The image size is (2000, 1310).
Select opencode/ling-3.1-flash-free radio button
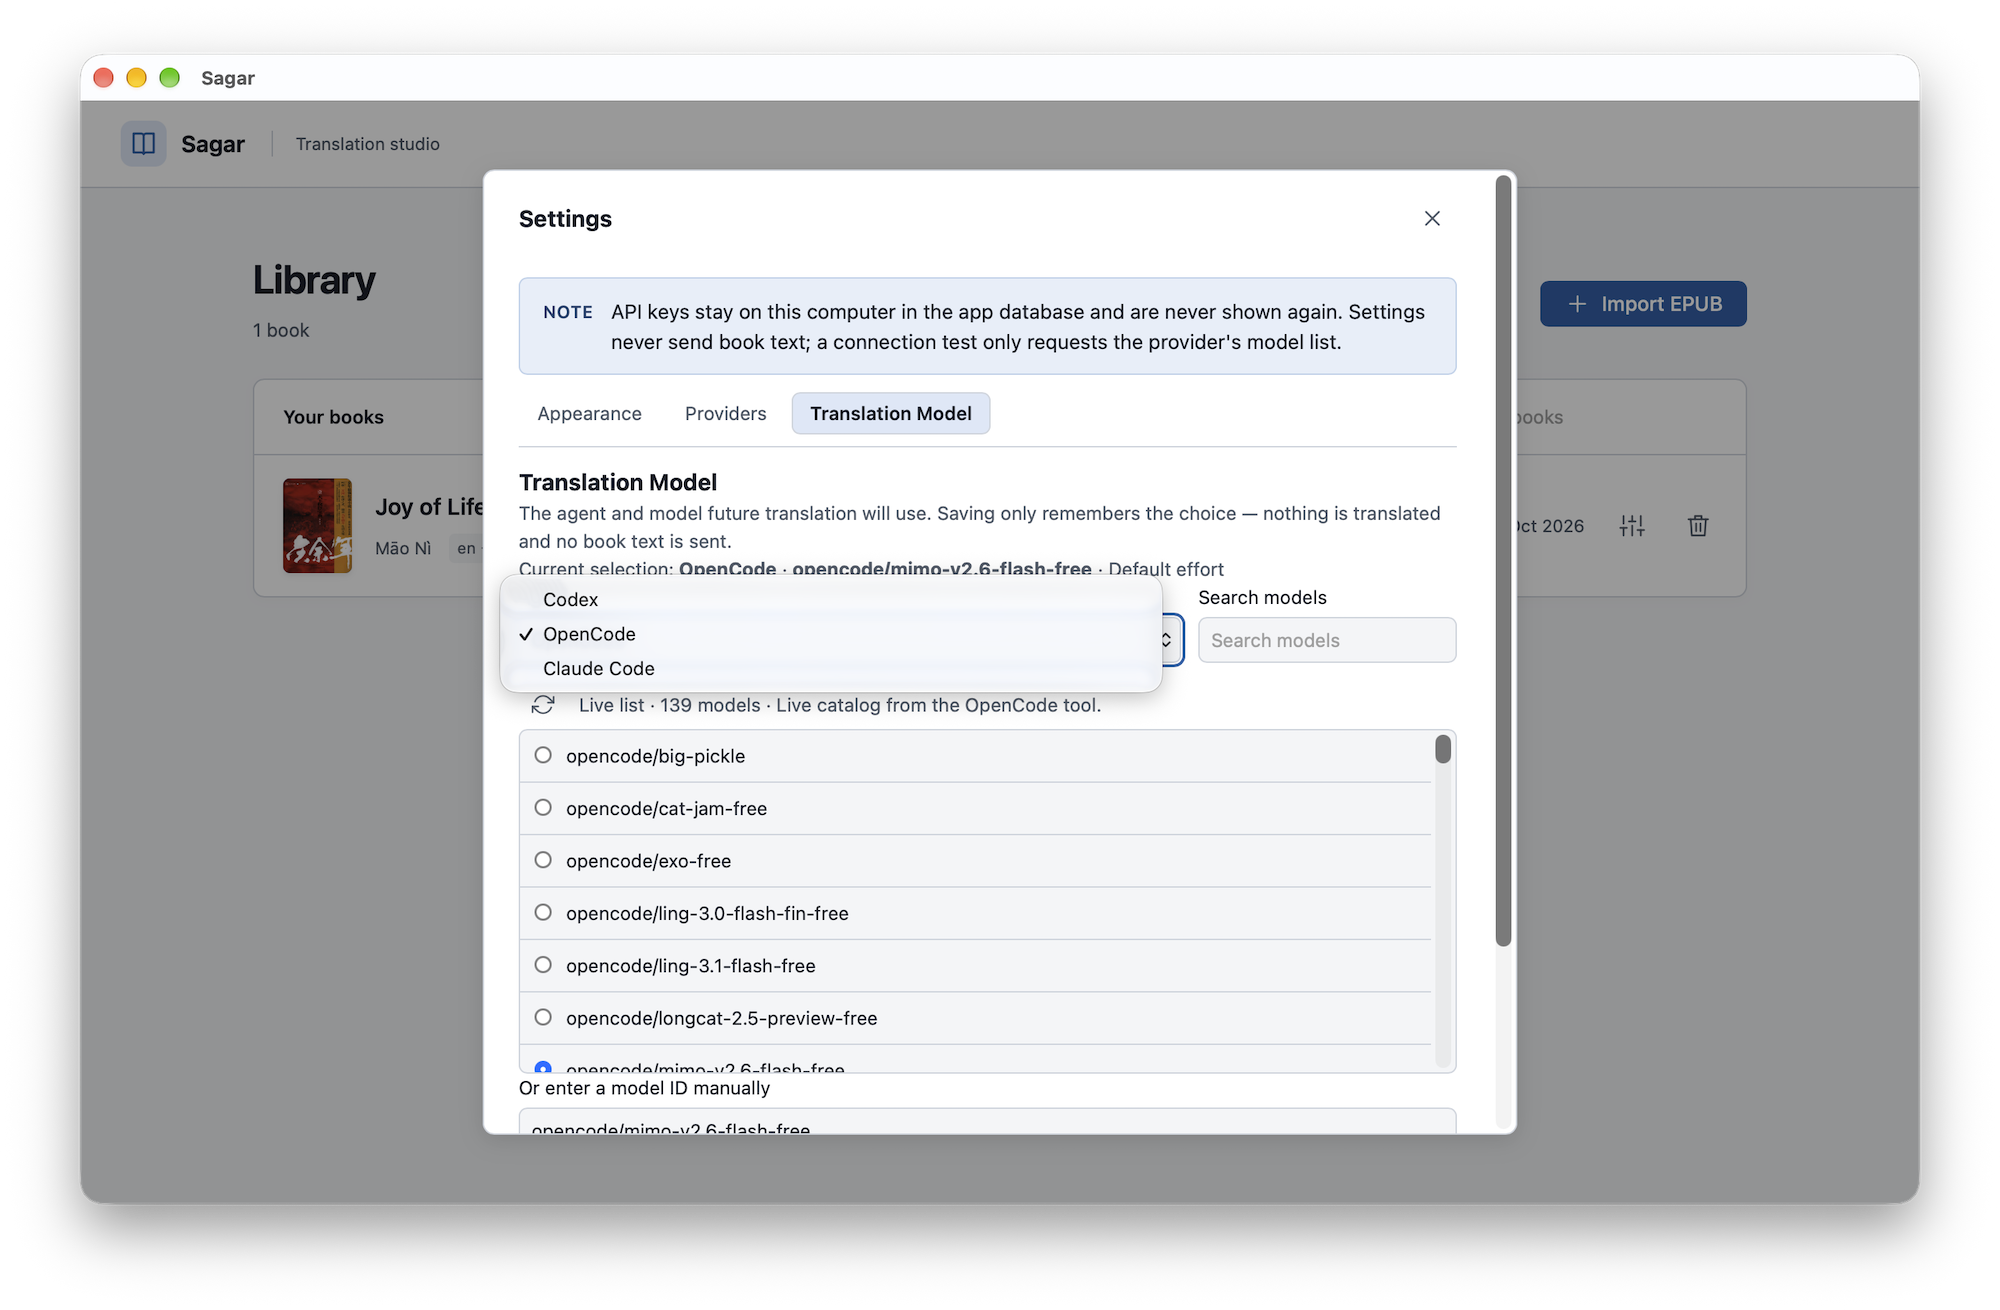point(543,965)
